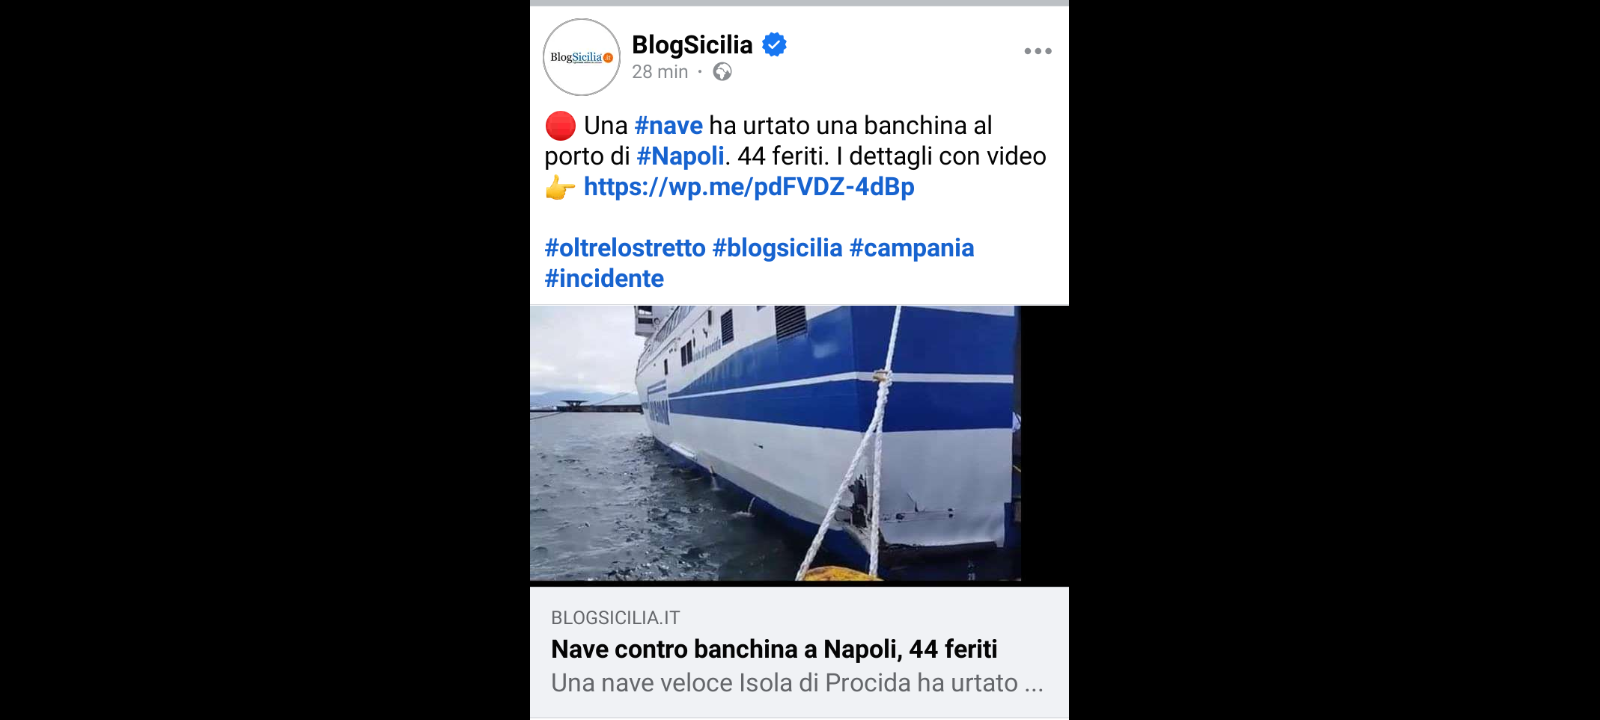Open the BlogSicilia profile picture
Viewport: 1600px width, 720px height.
pos(581,57)
